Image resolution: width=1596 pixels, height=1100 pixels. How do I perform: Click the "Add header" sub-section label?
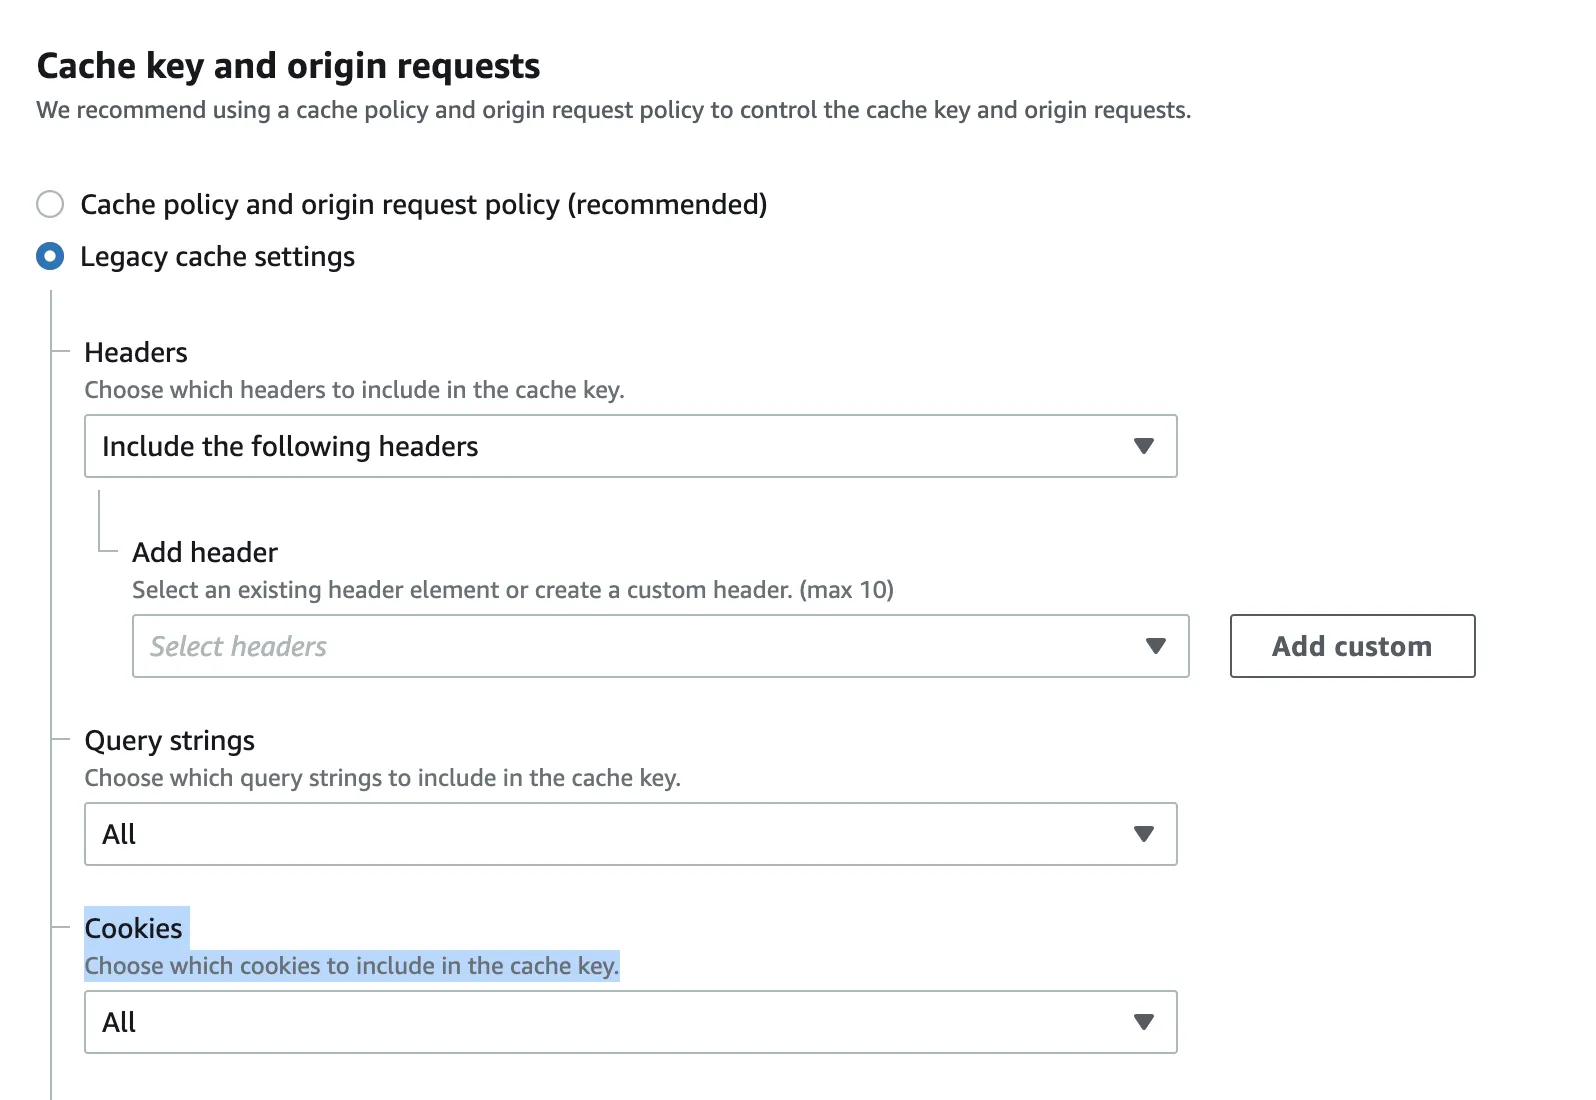(x=205, y=552)
